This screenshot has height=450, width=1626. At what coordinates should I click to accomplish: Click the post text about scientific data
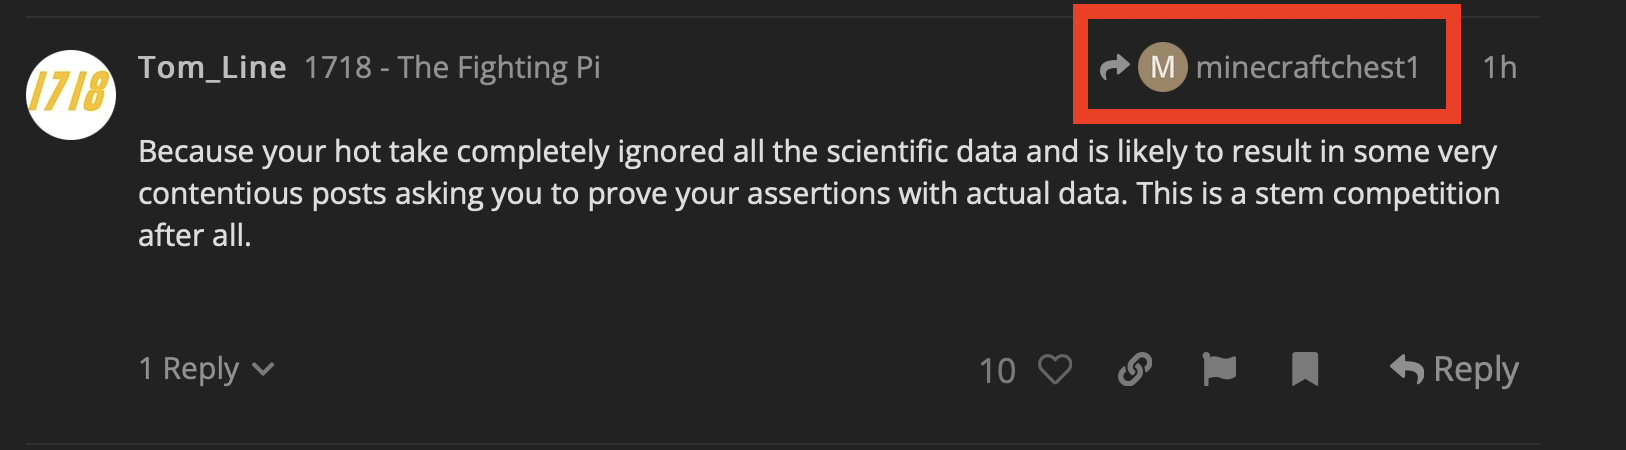(x=819, y=193)
